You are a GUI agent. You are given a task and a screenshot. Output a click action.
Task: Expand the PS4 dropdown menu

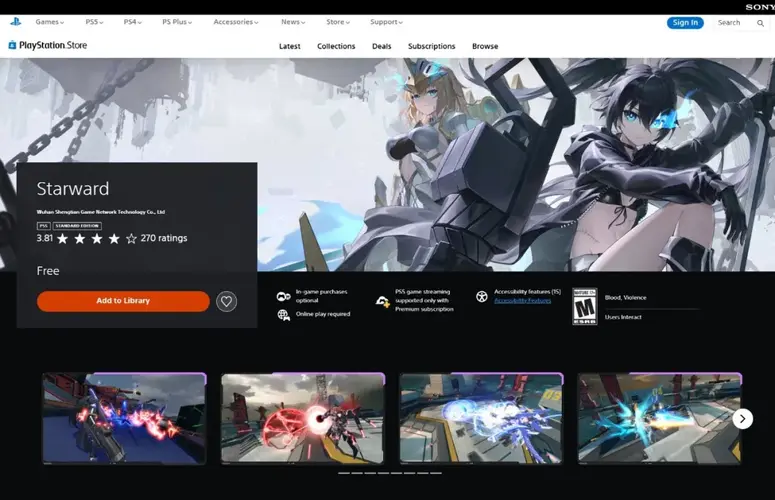[132, 22]
